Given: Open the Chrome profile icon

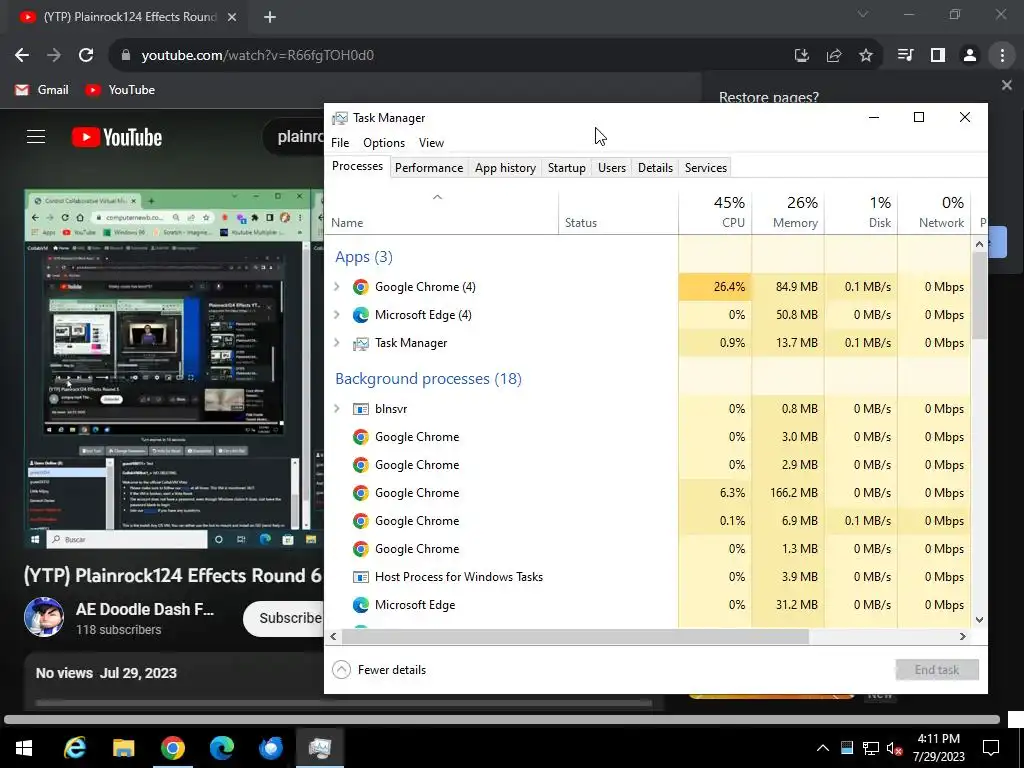Looking at the screenshot, I should click(x=970, y=56).
